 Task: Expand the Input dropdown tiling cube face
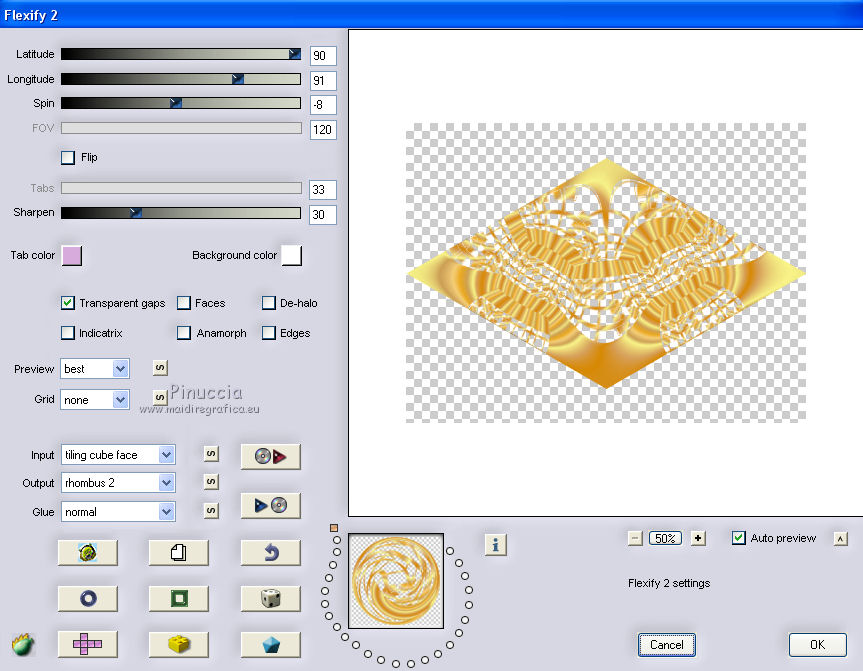click(x=118, y=455)
